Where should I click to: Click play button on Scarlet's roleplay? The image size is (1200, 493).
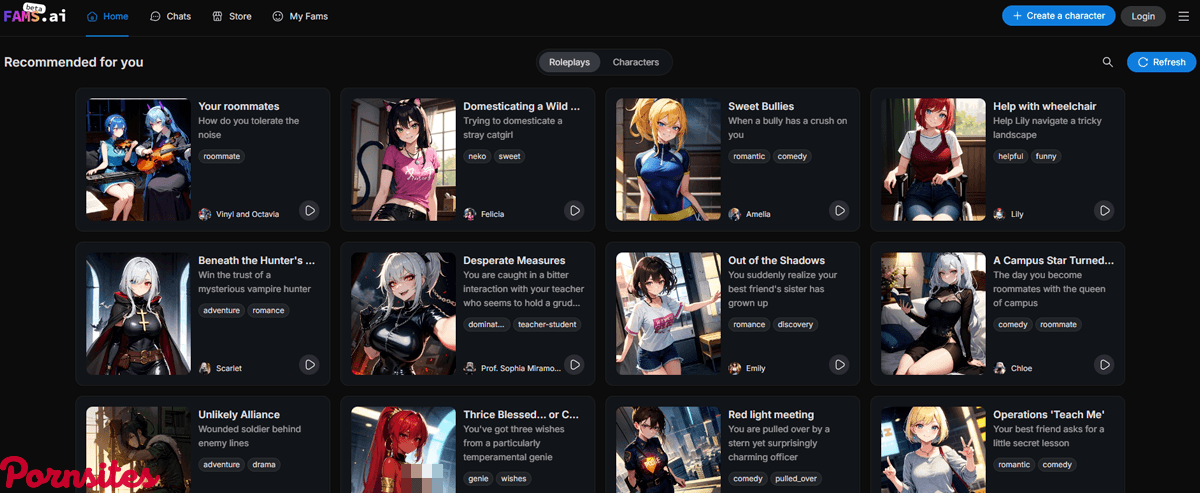[x=310, y=365]
